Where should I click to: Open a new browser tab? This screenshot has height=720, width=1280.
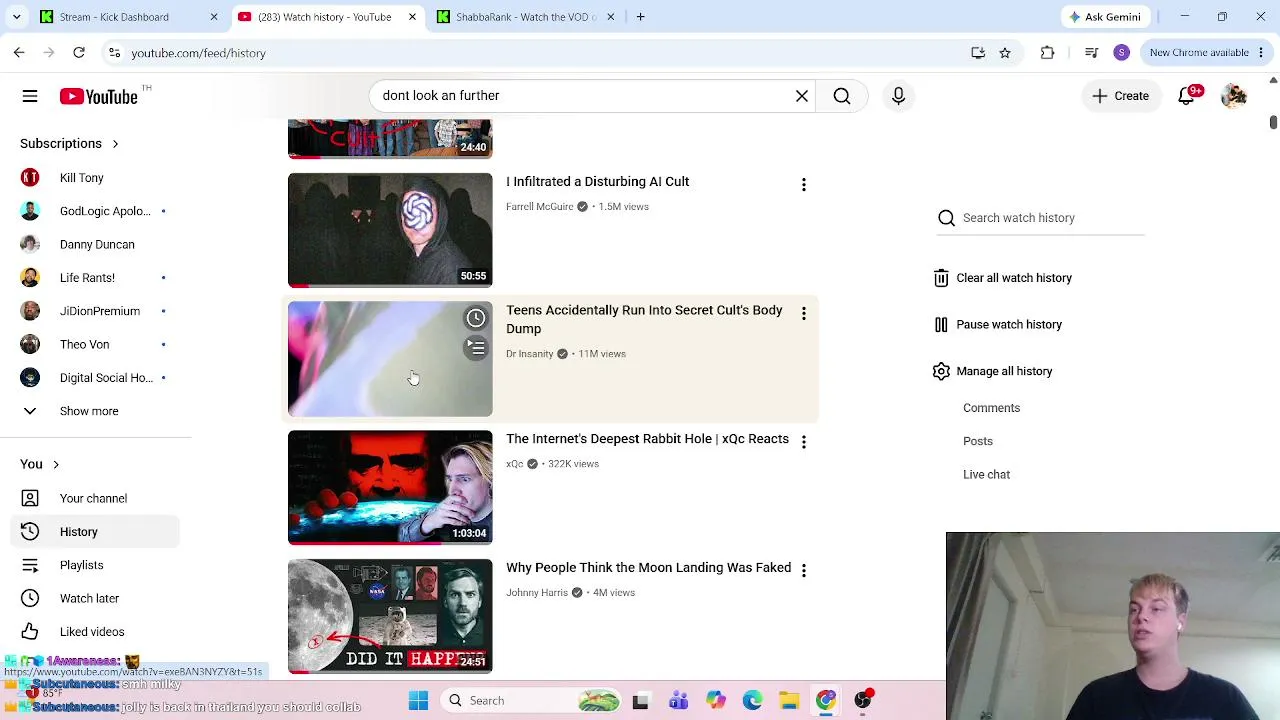pyautogui.click(x=641, y=17)
